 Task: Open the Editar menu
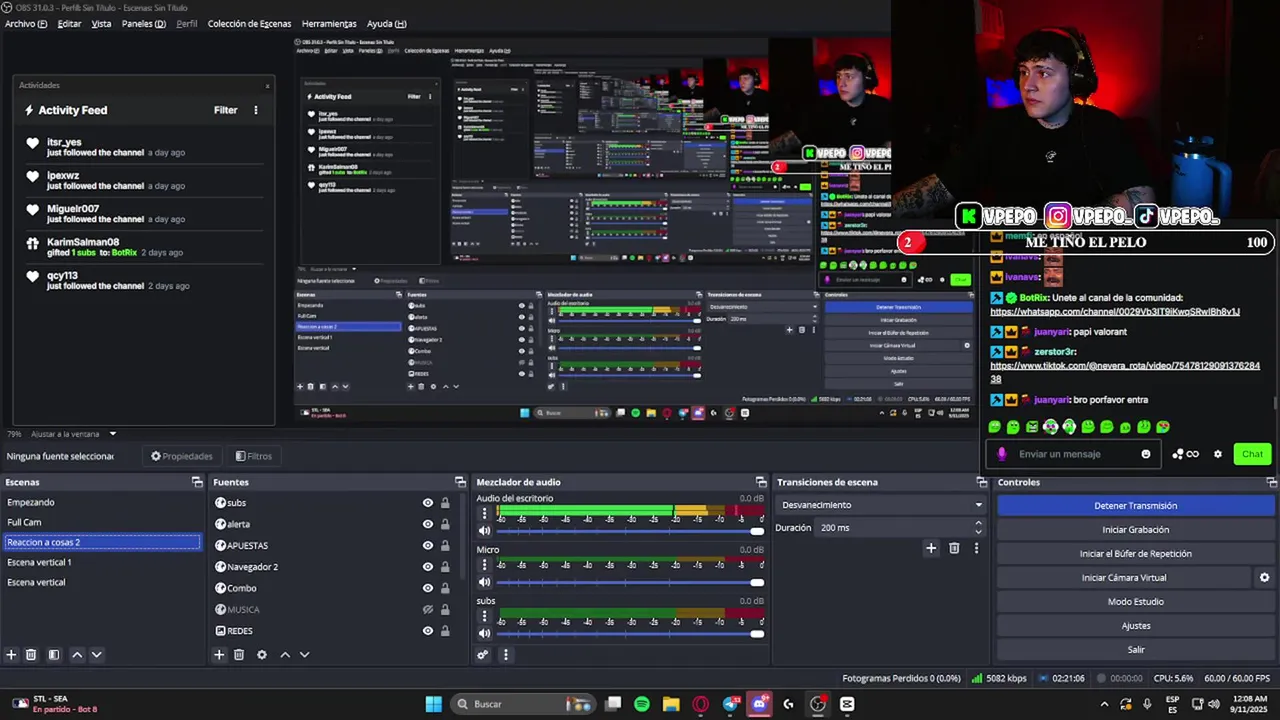click(69, 24)
